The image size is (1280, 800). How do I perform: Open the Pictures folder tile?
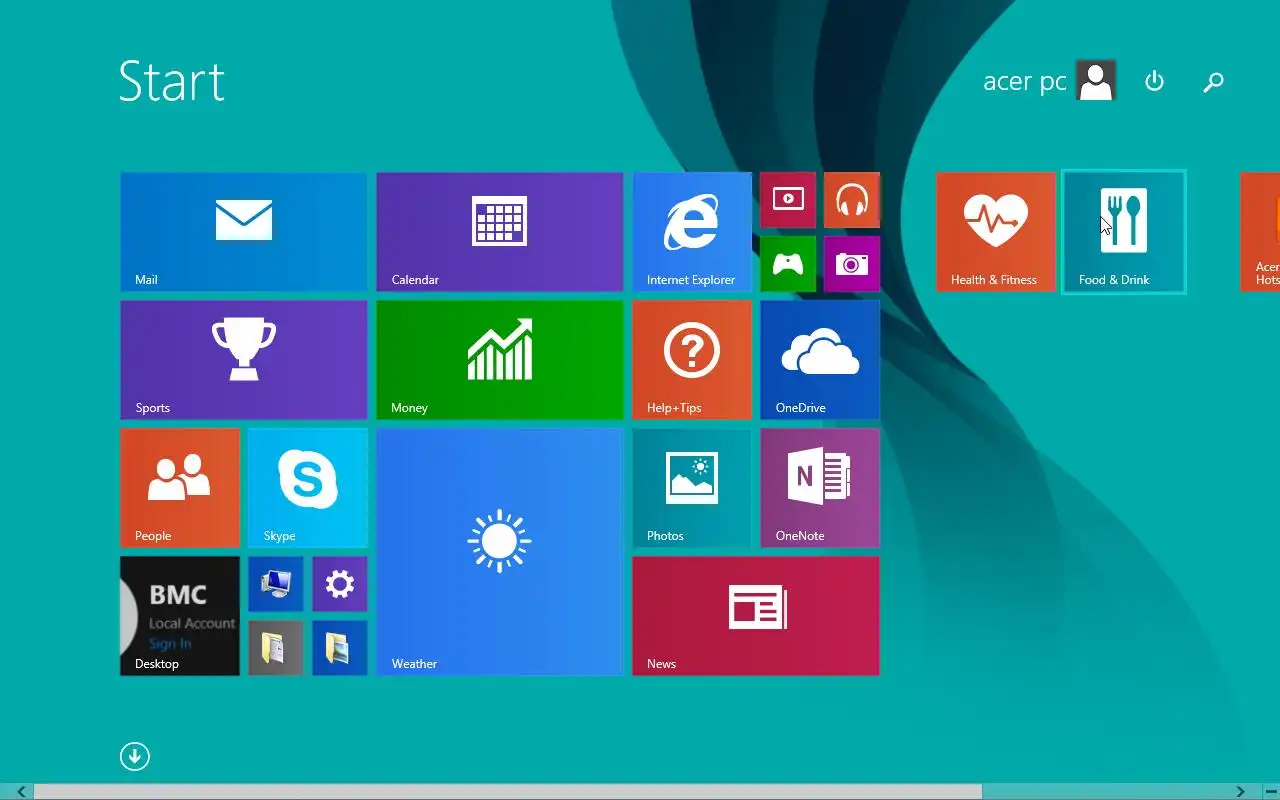(x=340, y=648)
